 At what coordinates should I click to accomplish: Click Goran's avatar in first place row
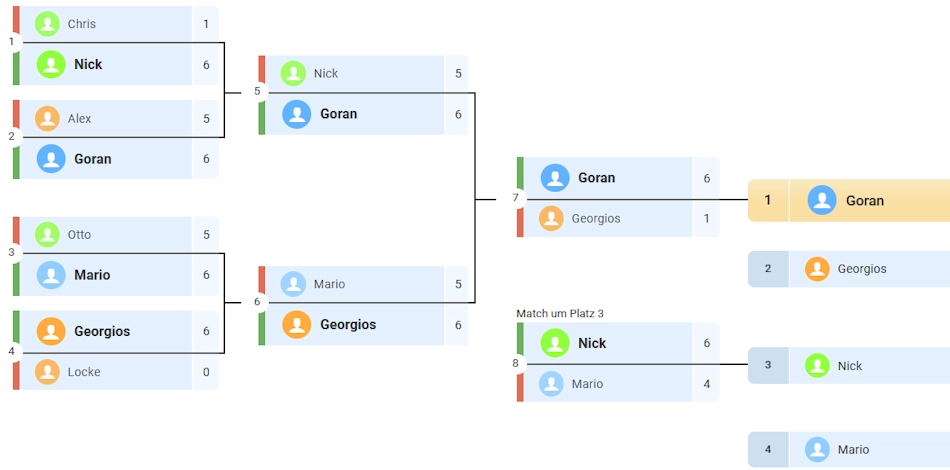[x=822, y=200]
